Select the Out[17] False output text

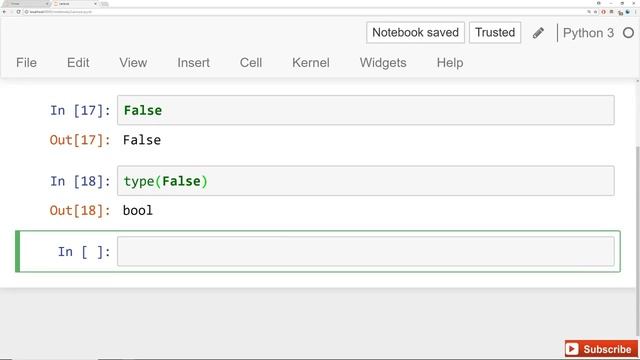pos(142,140)
